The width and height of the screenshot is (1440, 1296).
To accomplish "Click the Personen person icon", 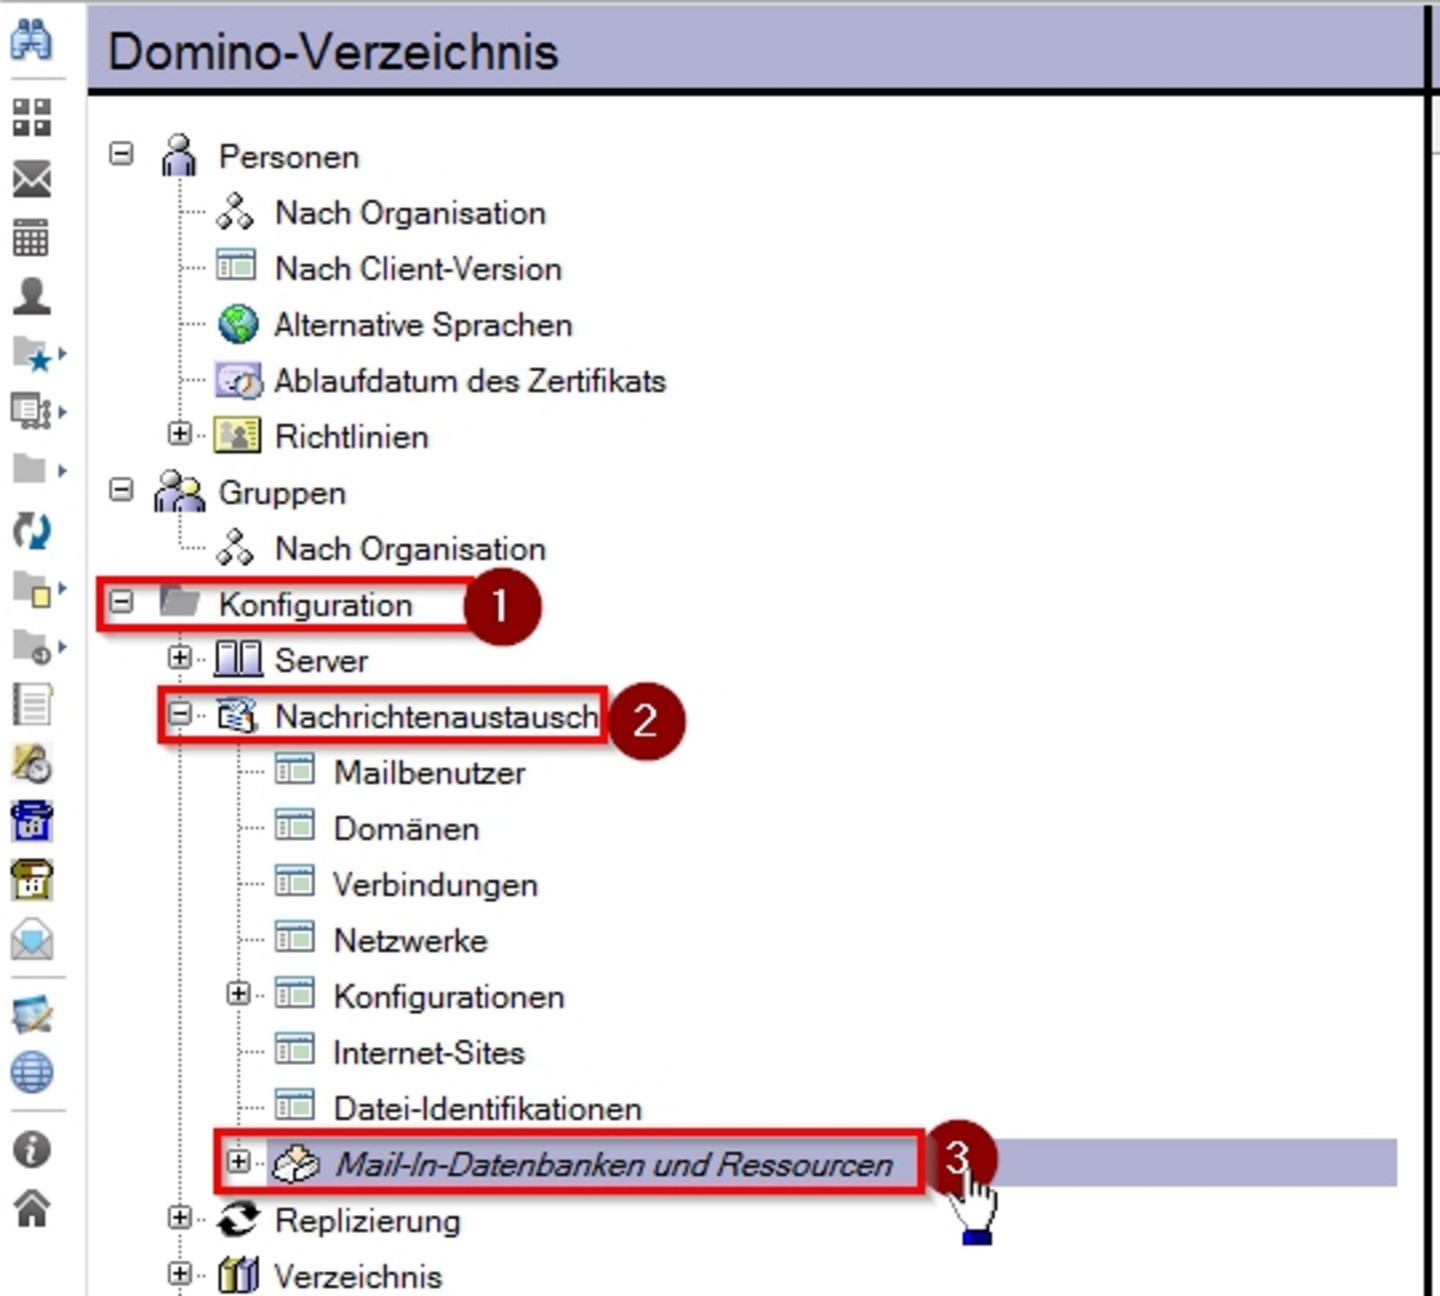I will click(179, 155).
